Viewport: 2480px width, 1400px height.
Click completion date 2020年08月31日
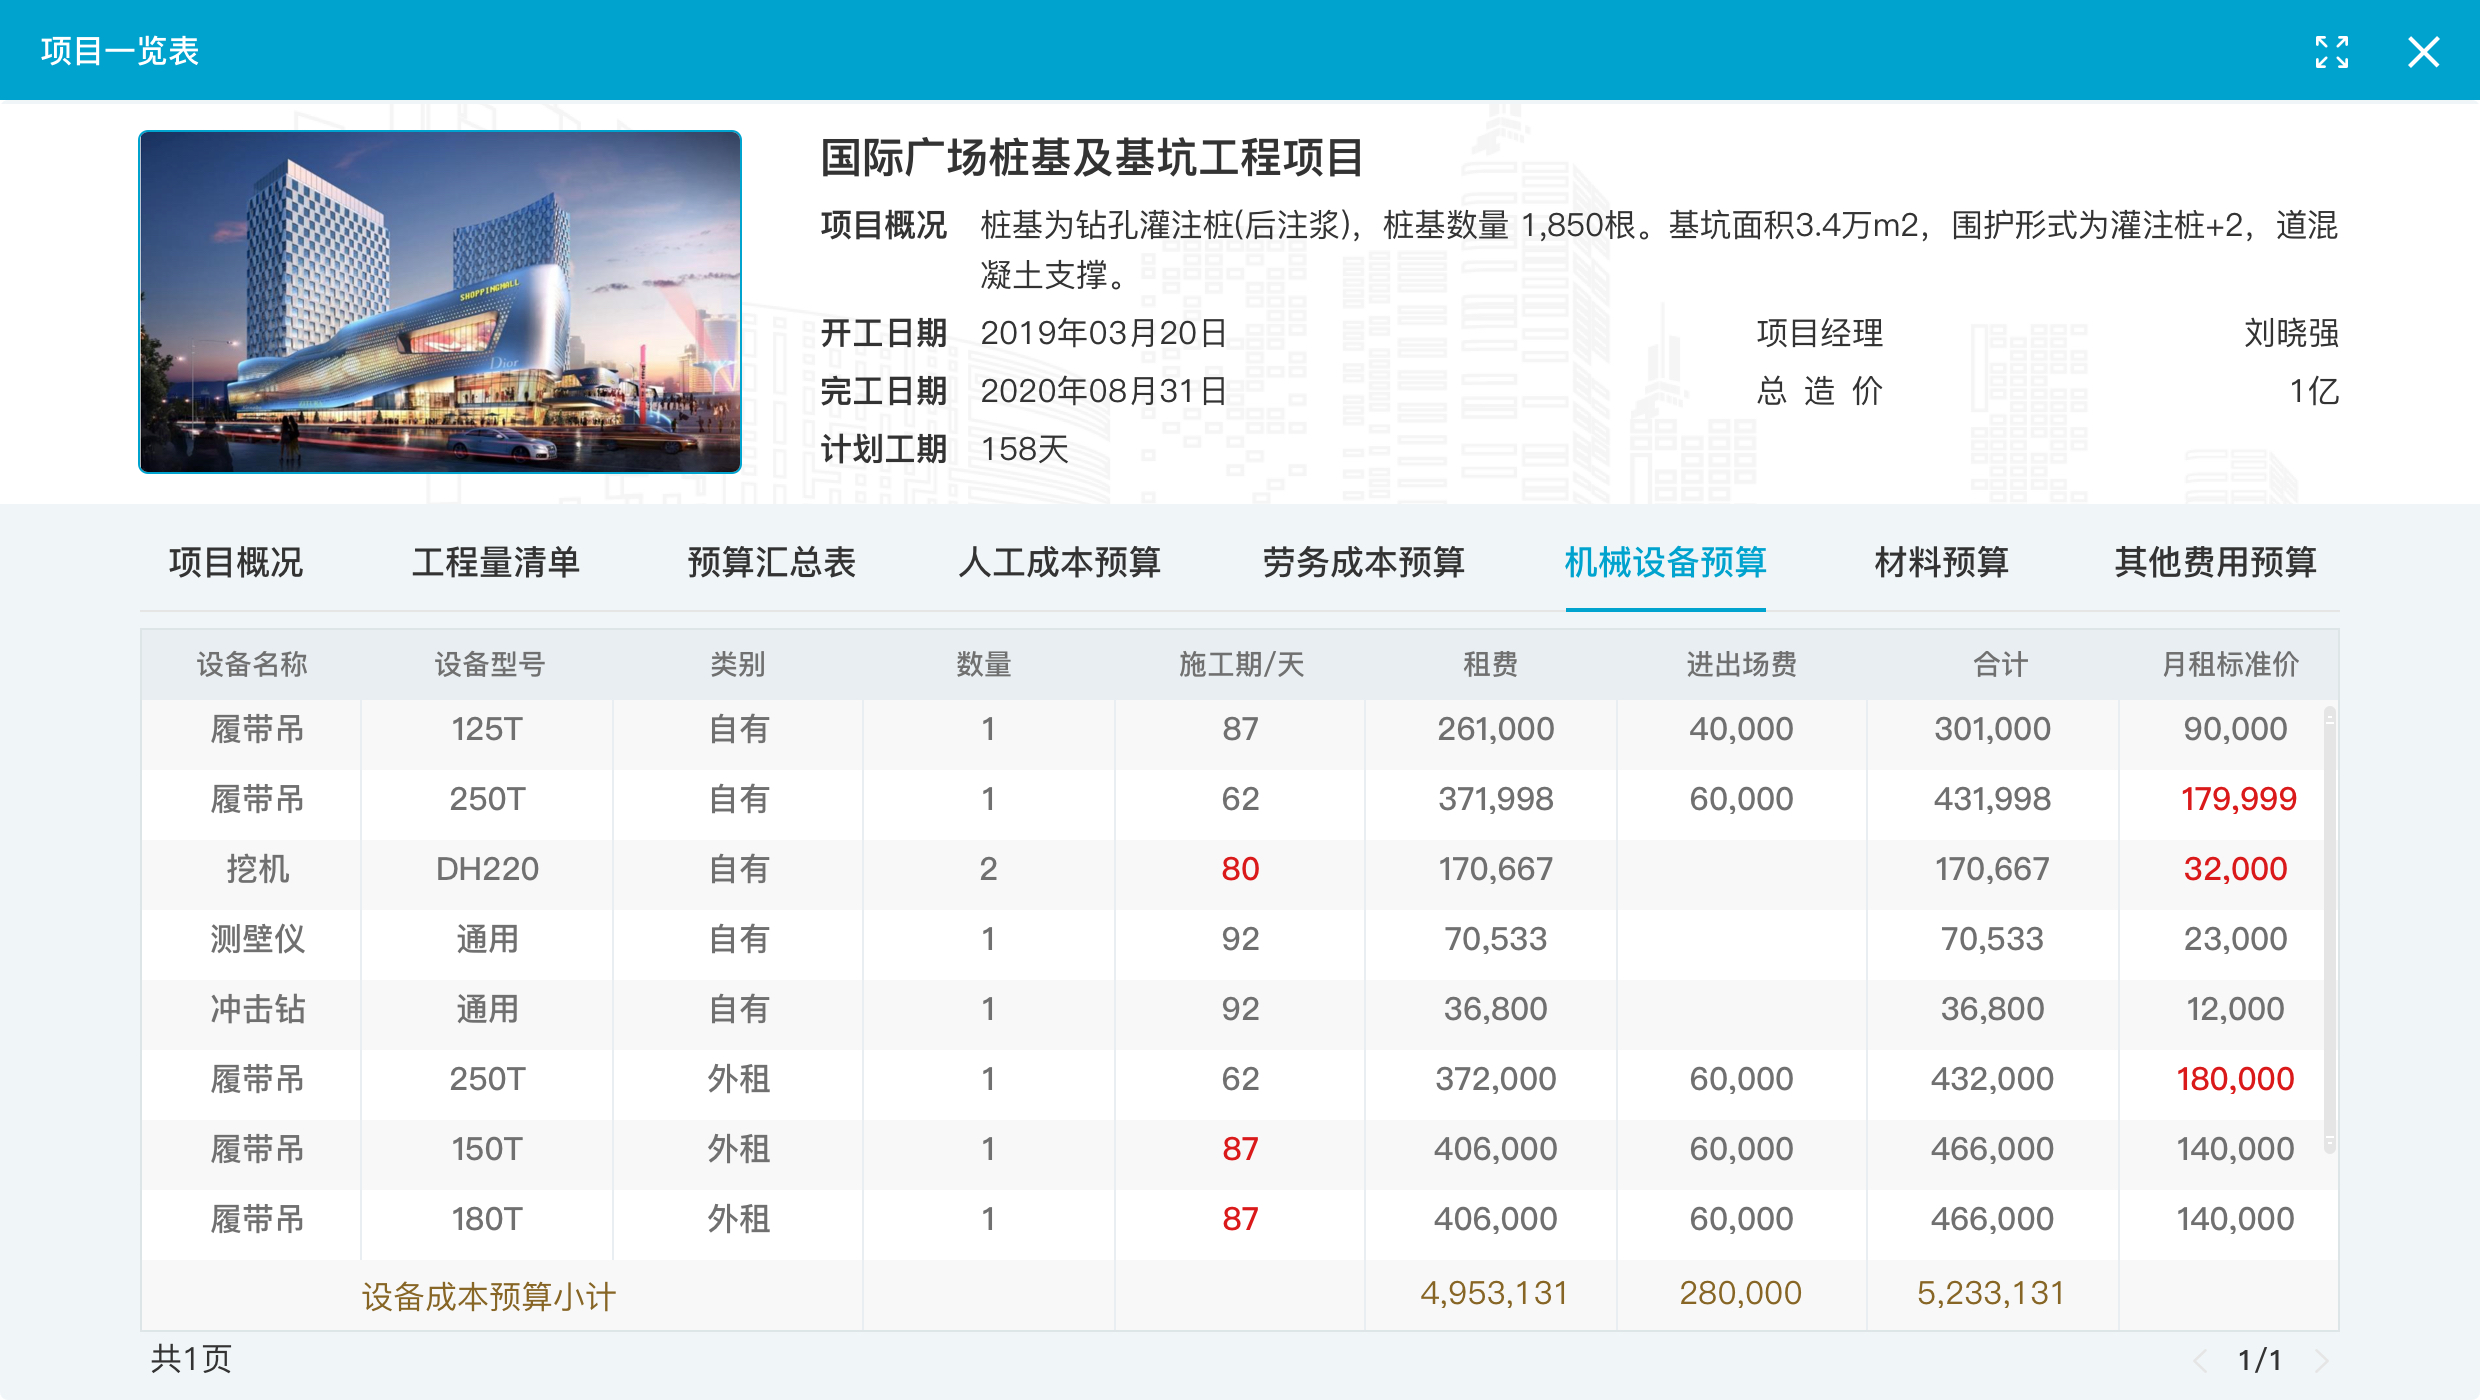tap(1104, 391)
